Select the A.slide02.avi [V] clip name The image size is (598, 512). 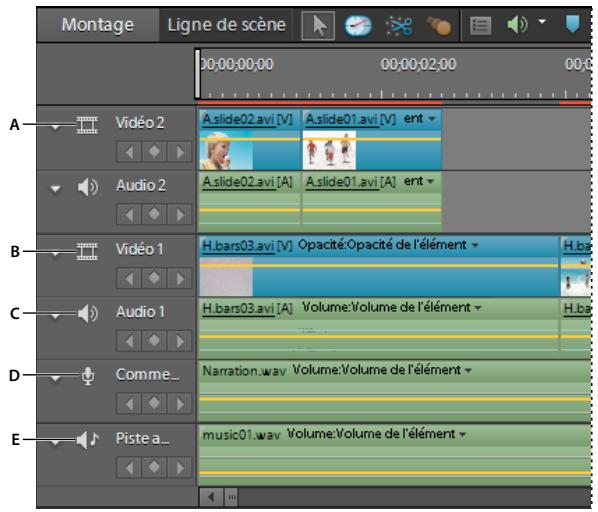(x=247, y=120)
